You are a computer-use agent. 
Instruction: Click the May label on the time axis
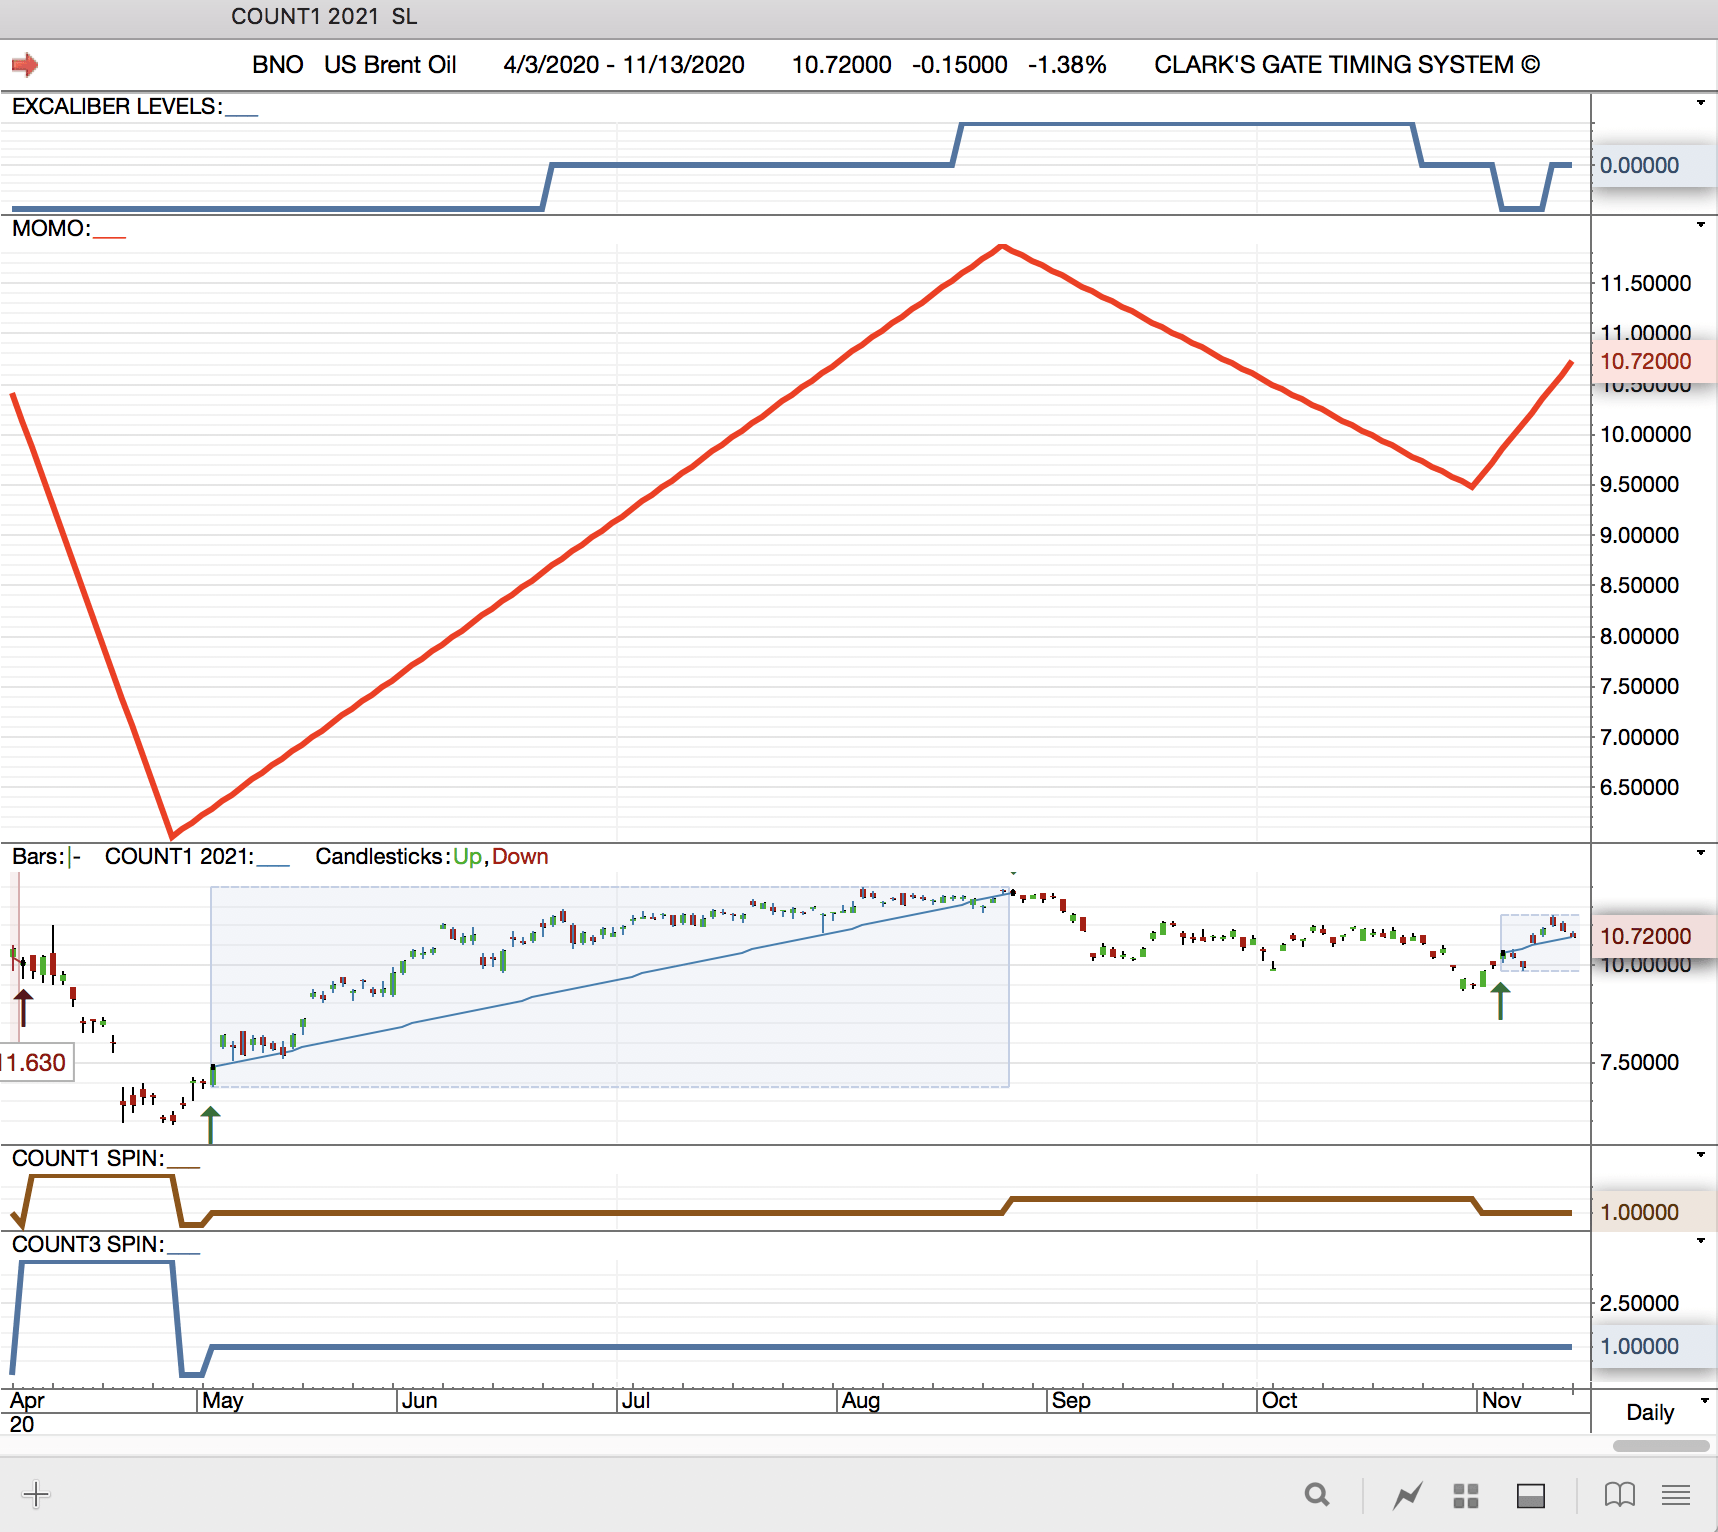pos(223,1400)
